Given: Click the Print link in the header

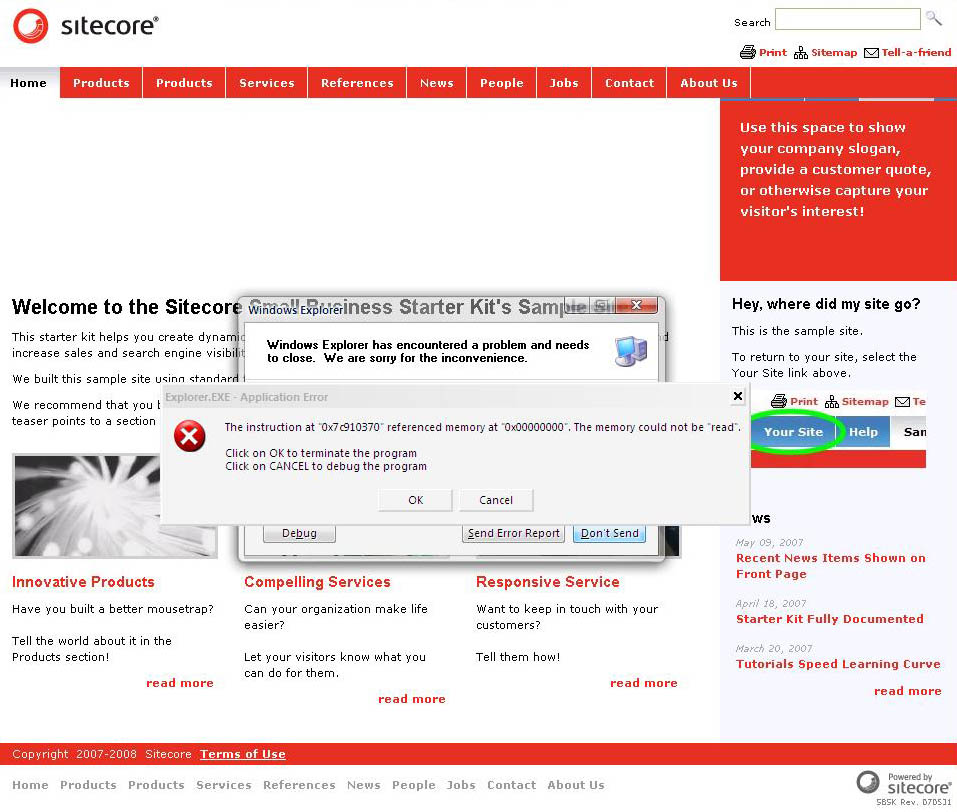Looking at the screenshot, I should tap(773, 53).
